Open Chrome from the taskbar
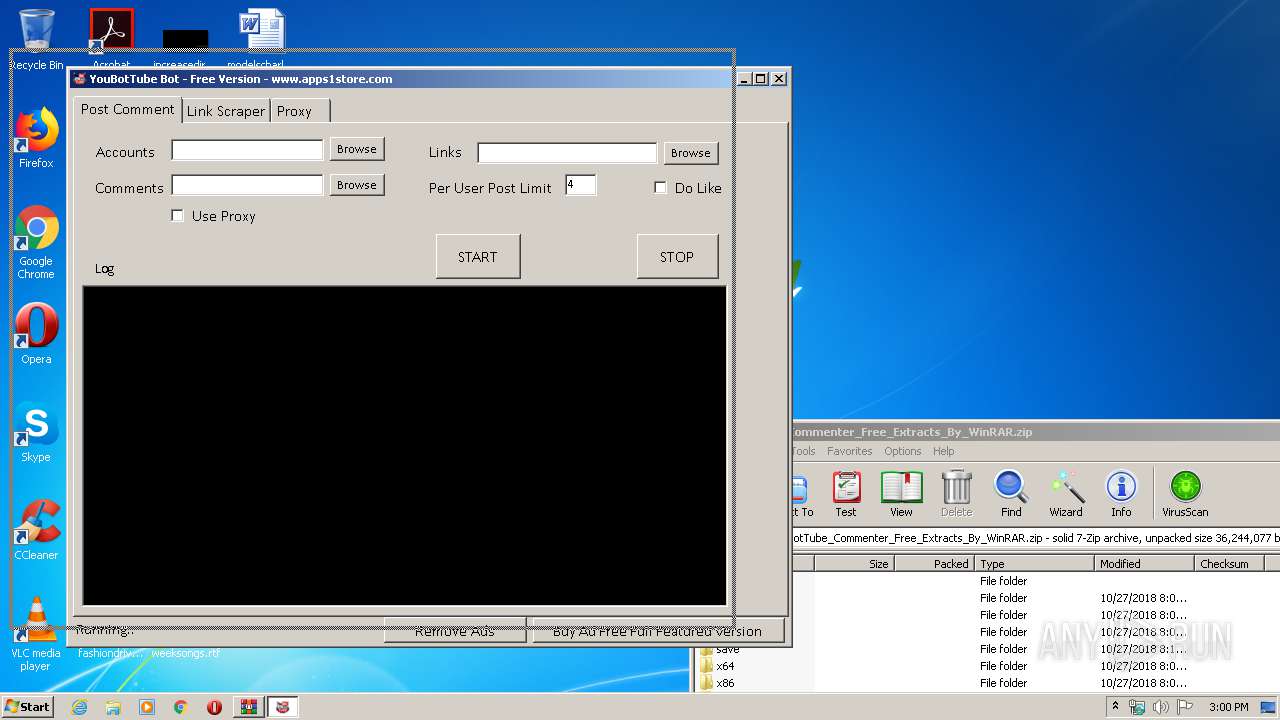The height and width of the screenshot is (720, 1280). (181, 707)
